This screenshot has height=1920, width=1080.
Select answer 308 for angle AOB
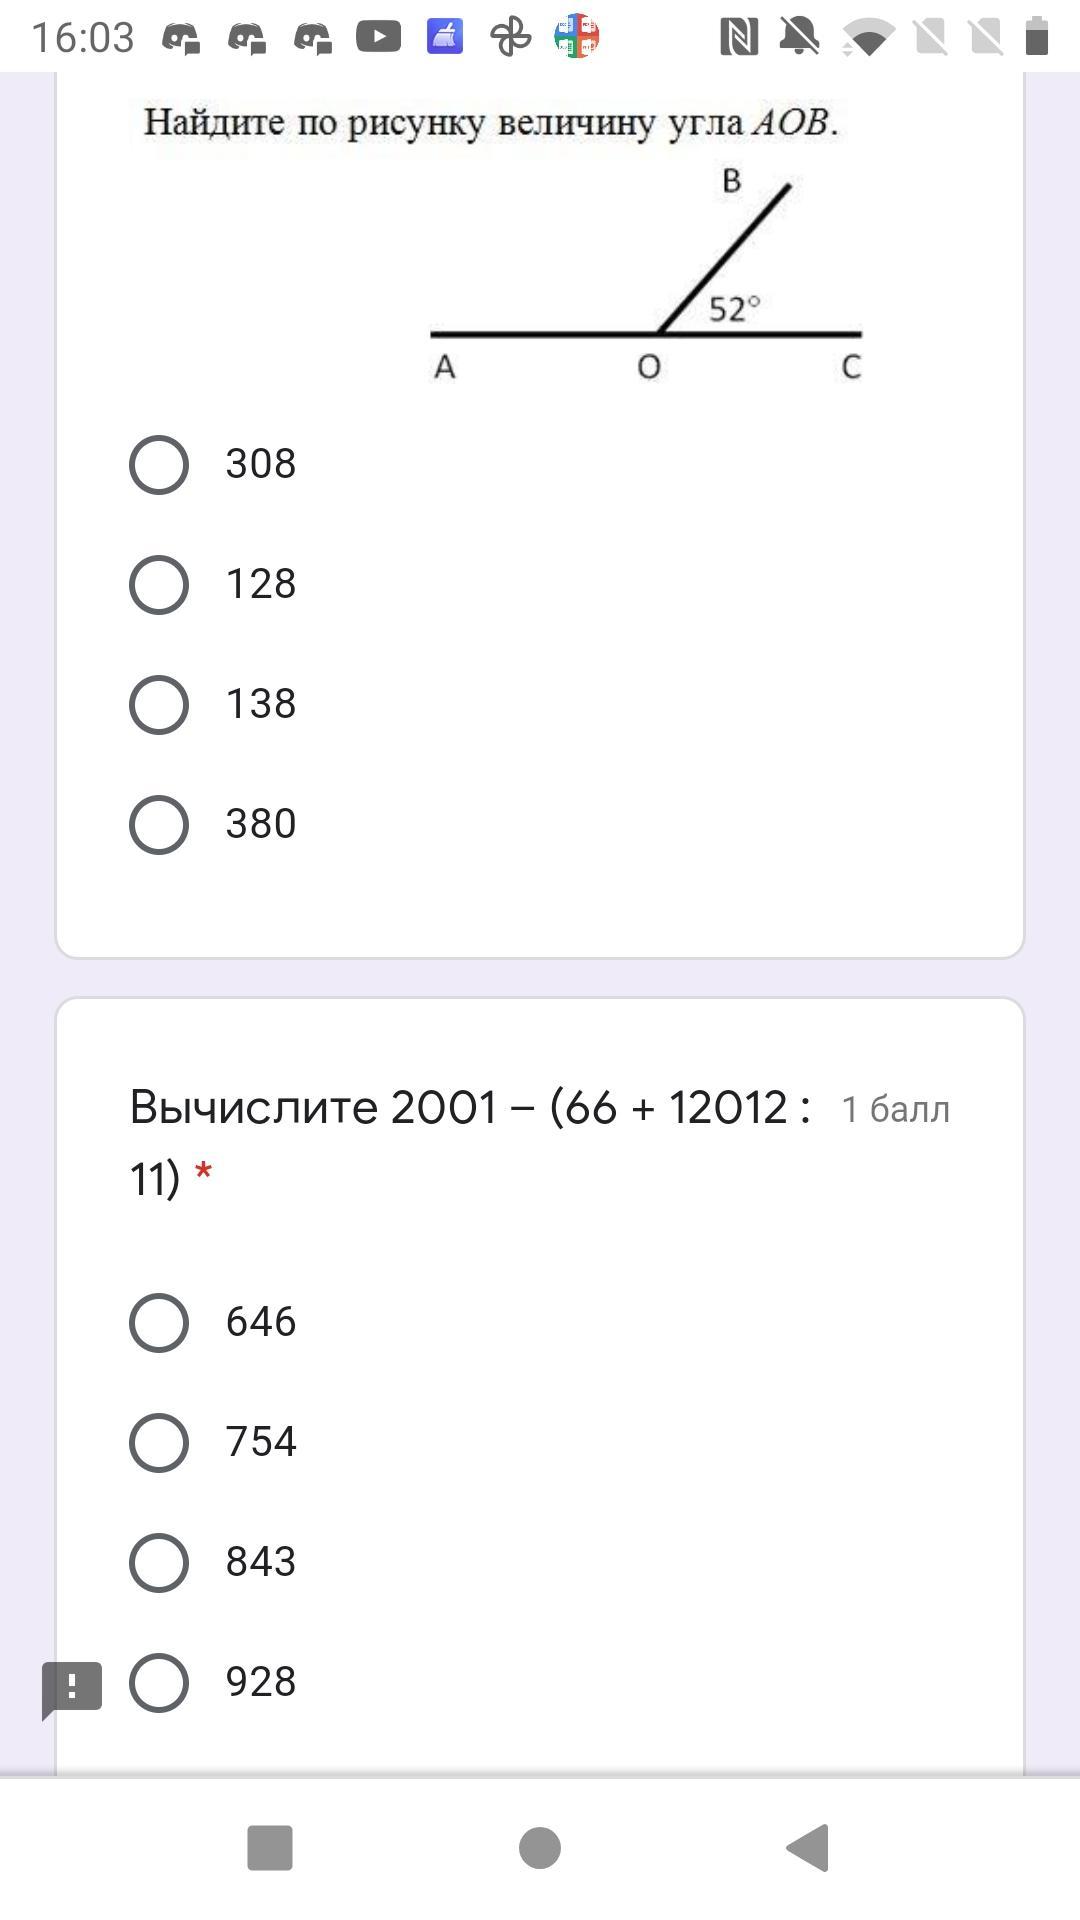click(x=159, y=465)
